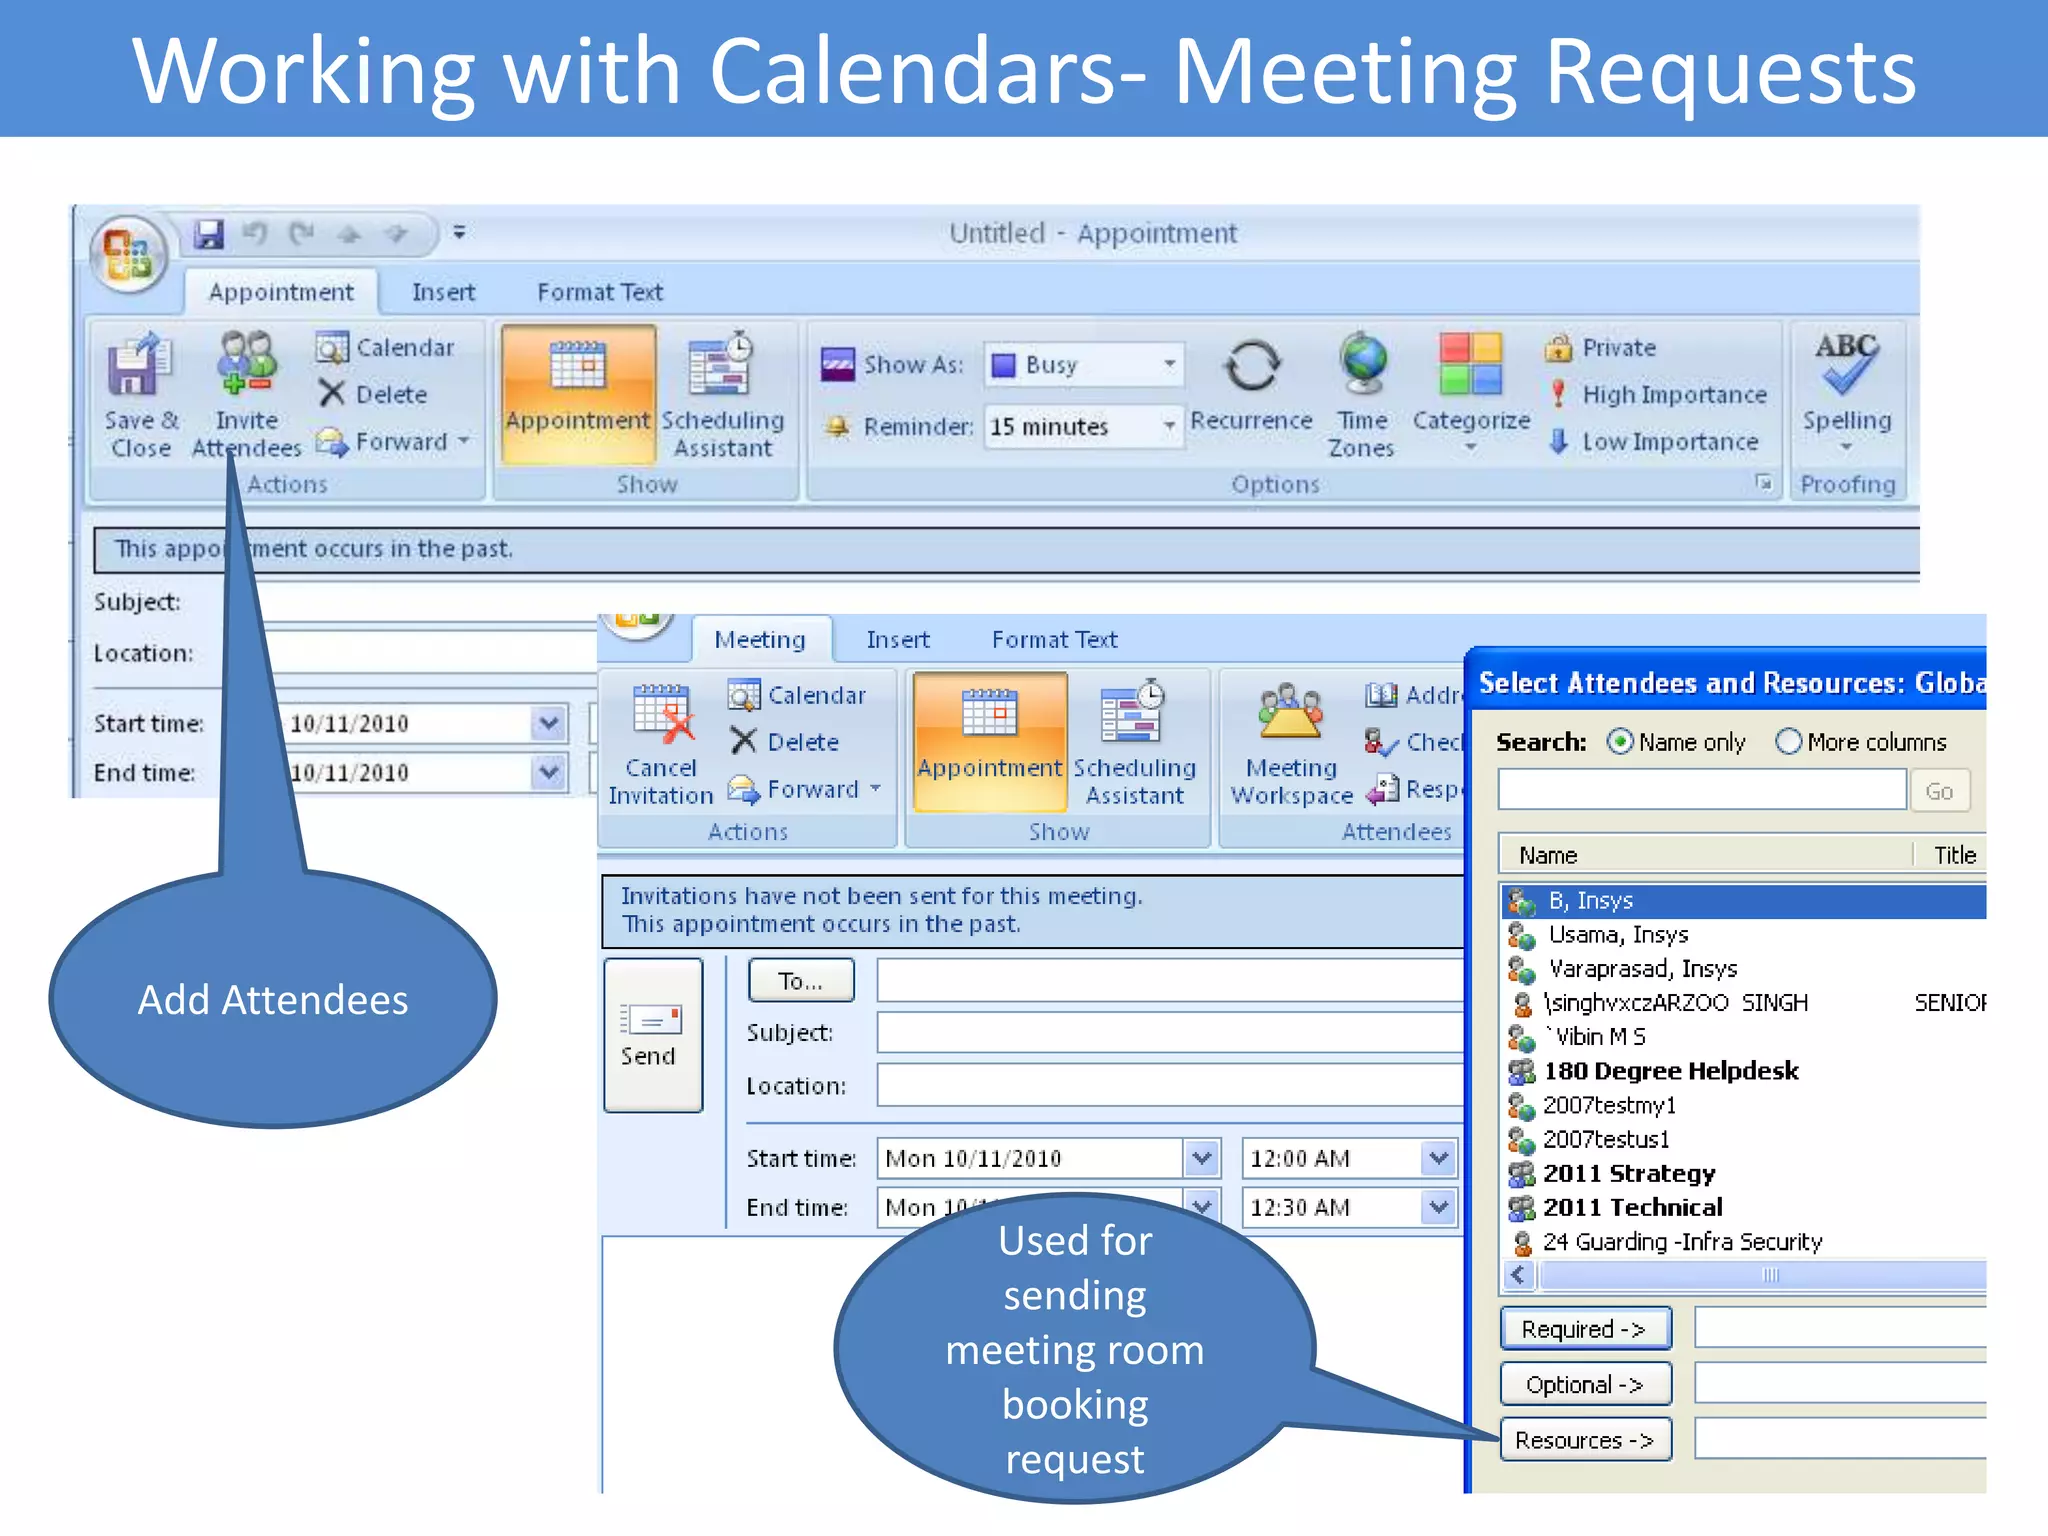Click the Categorize color squares
This screenshot has height=1536, width=2048.
1470,364
